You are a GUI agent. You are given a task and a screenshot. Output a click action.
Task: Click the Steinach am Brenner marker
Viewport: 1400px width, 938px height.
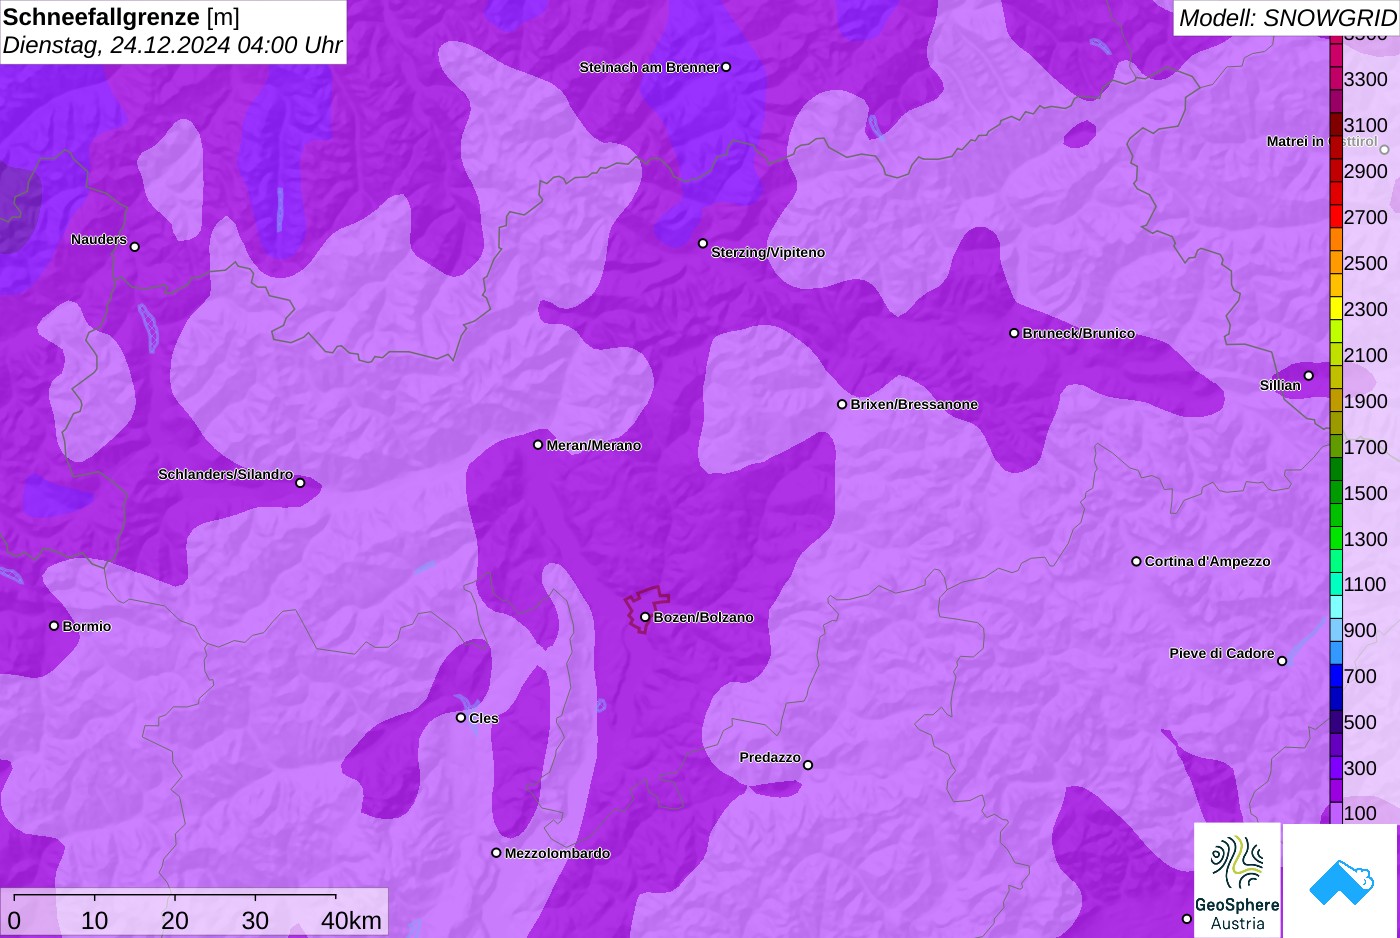point(726,67)
